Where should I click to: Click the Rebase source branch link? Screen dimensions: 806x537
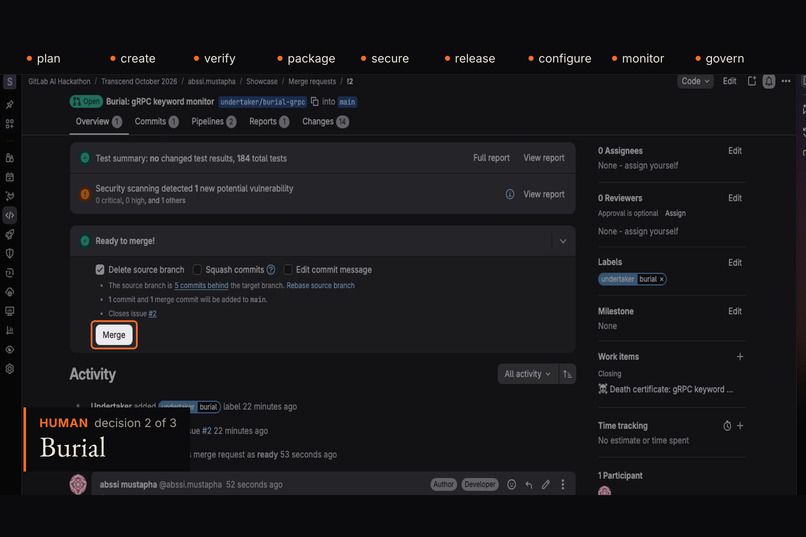(x=320, y=286)
